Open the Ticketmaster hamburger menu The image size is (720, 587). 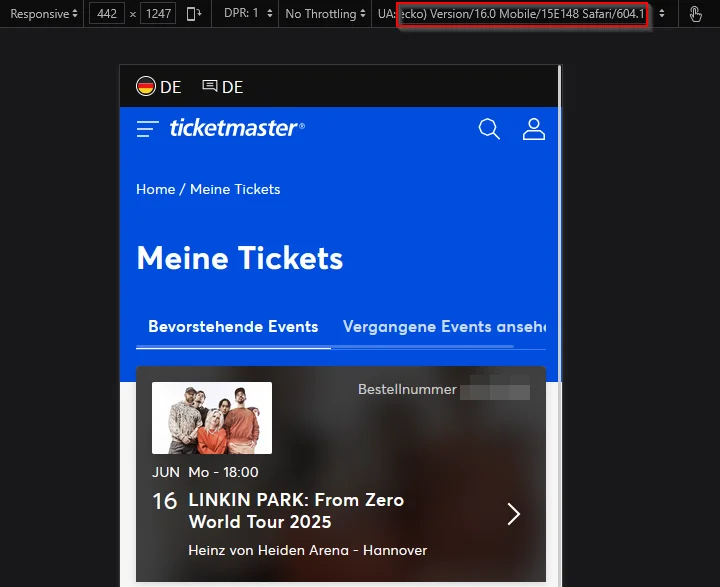coord(147,129)
